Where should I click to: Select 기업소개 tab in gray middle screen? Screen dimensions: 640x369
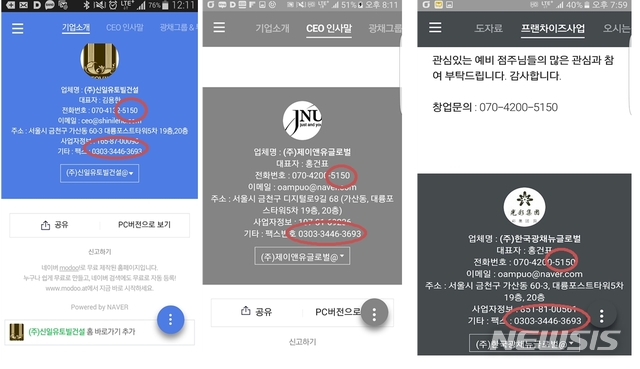click(272, 28)
